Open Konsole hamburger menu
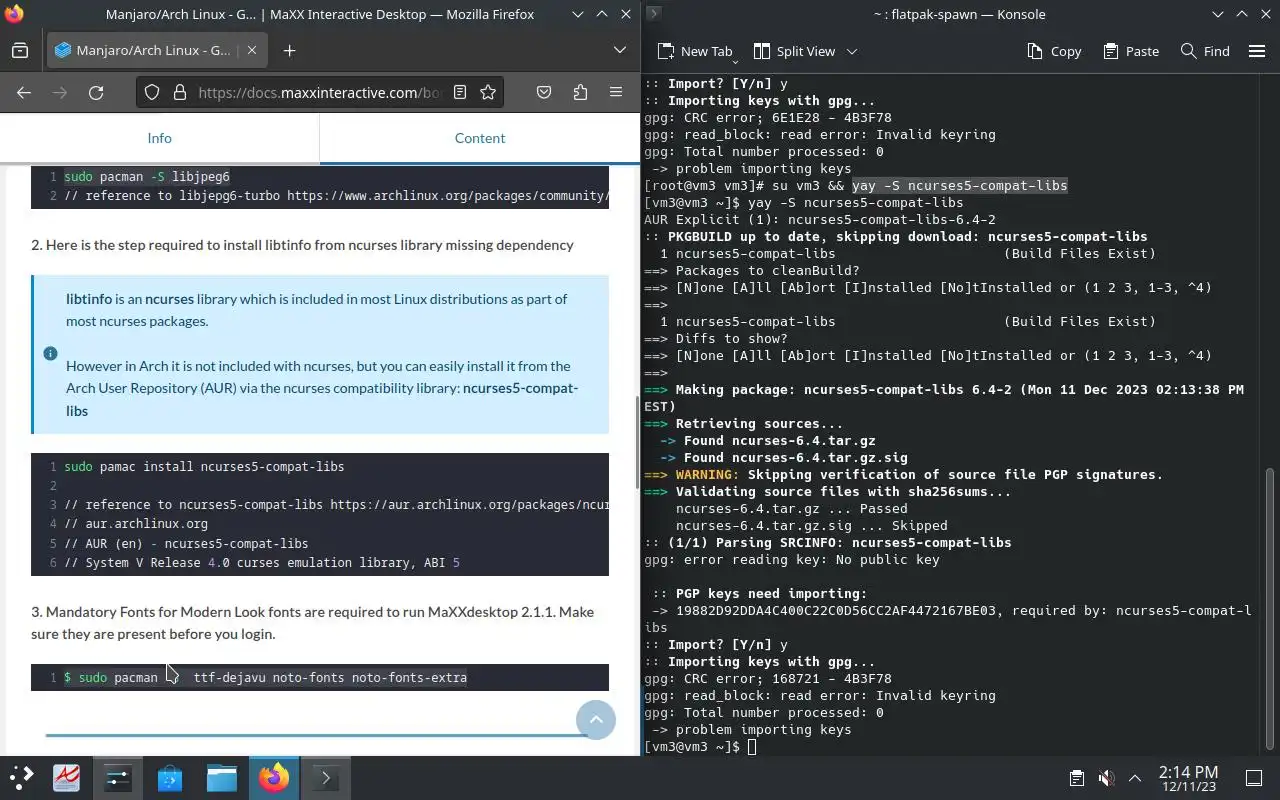 point(1257,51)
